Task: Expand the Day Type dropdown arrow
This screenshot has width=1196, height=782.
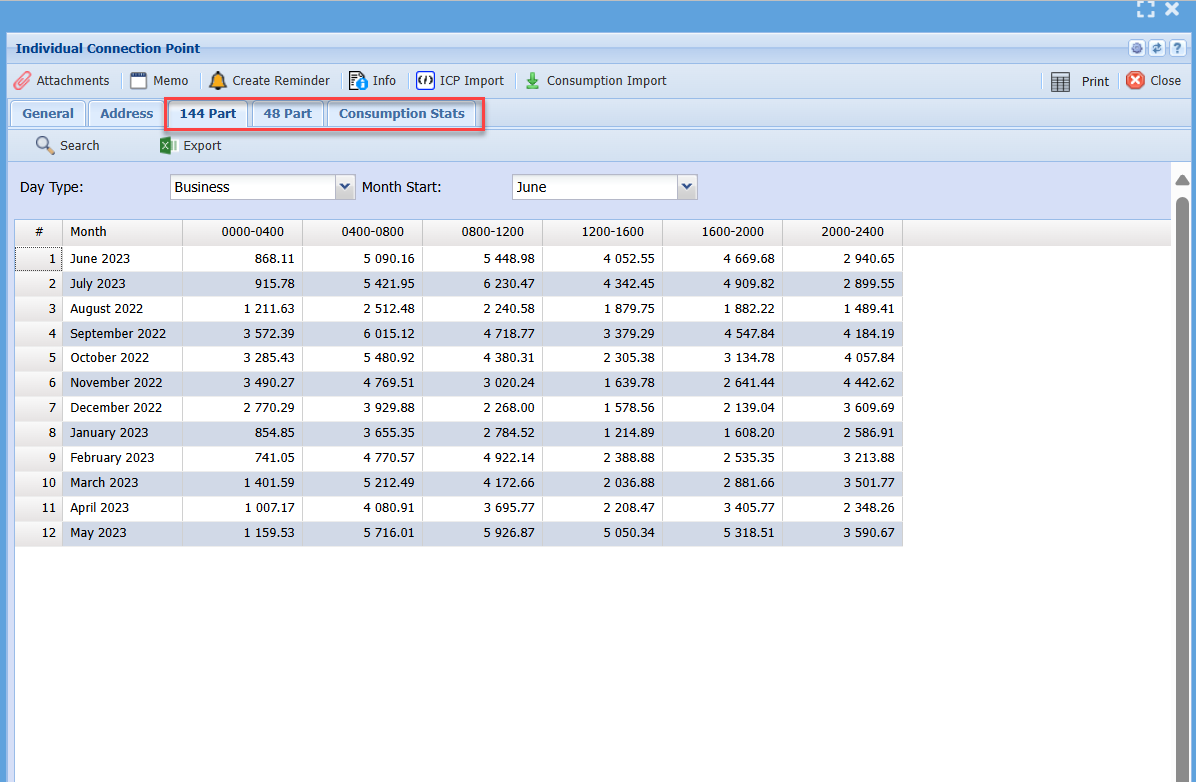Action: 345,187
